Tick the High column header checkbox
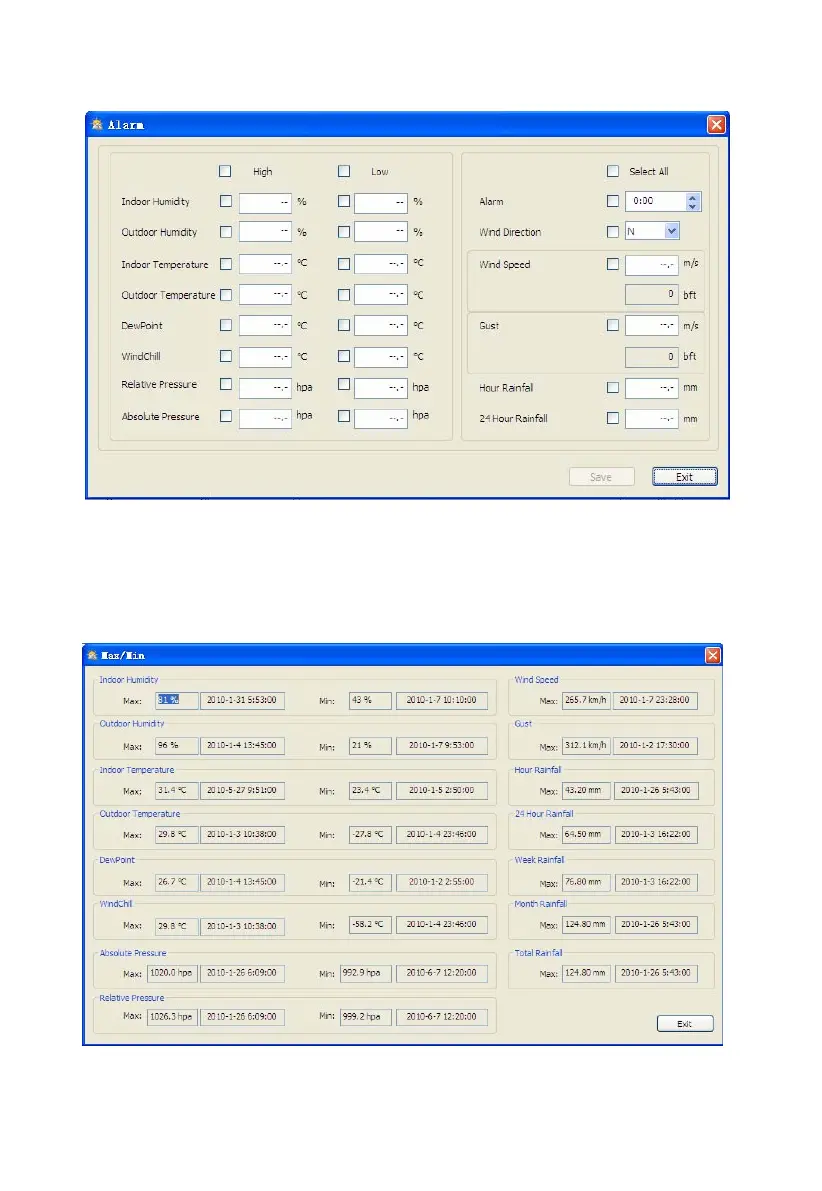This screenshot has width=822, height=1191. point(225,172)
